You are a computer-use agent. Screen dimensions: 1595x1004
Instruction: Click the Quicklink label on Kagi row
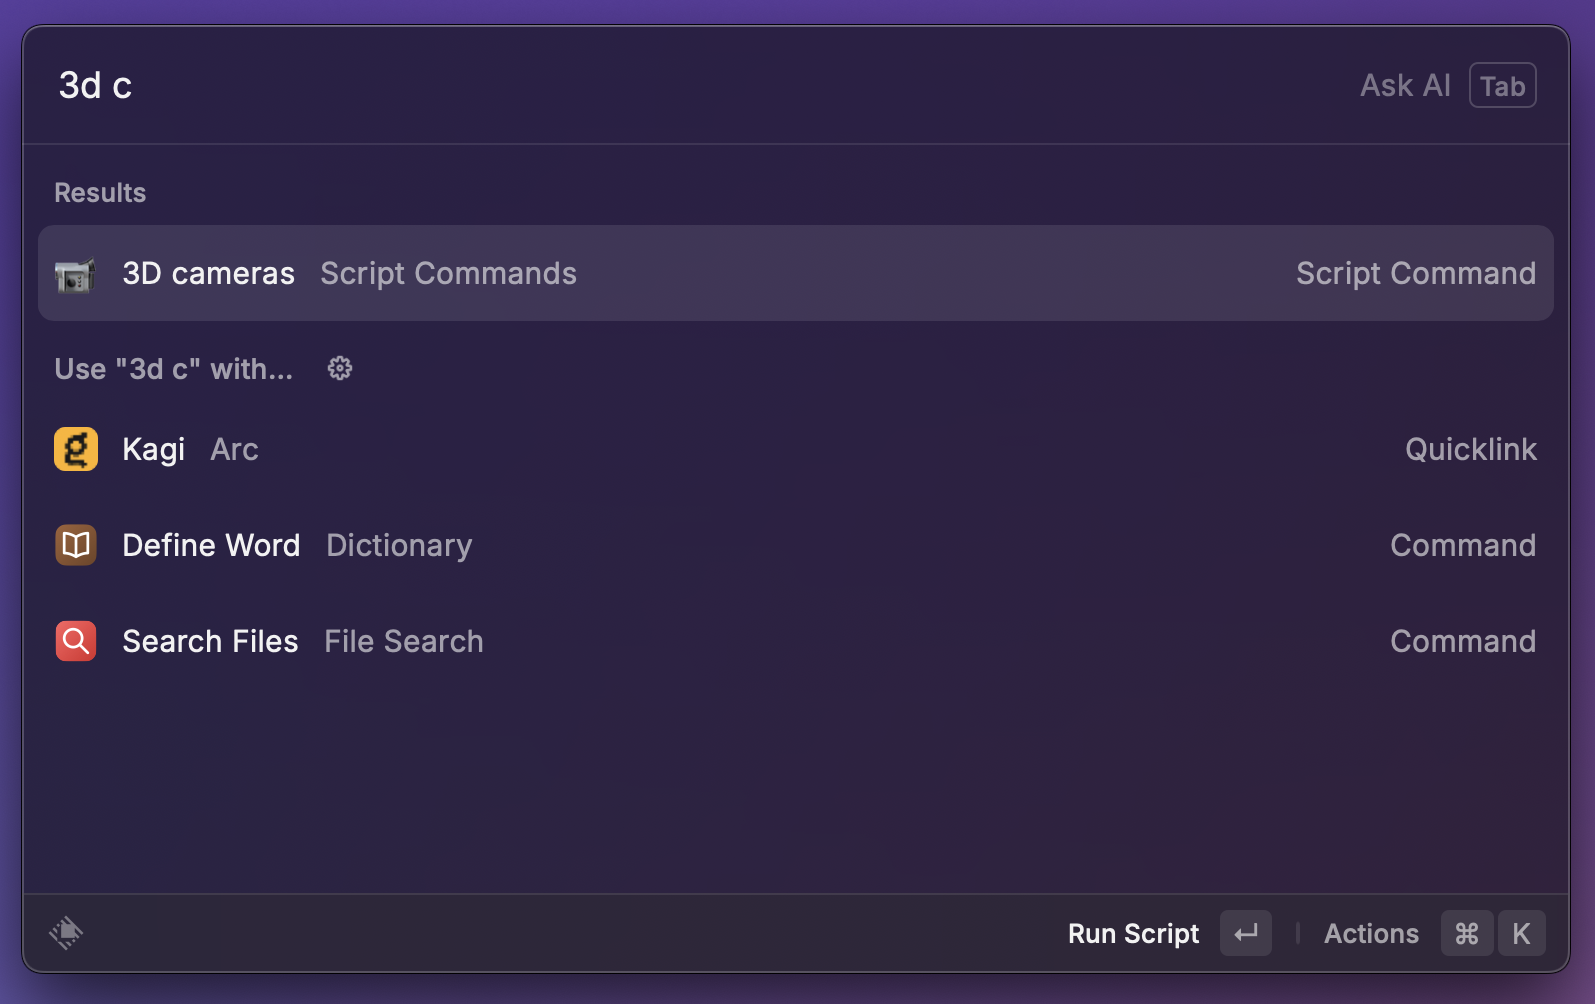pyautogui.click(x=1470, y=450)
